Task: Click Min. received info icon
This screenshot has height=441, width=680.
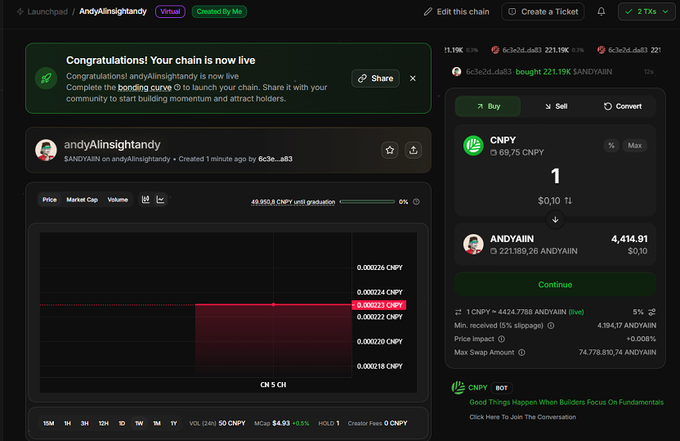Action: 551,326
